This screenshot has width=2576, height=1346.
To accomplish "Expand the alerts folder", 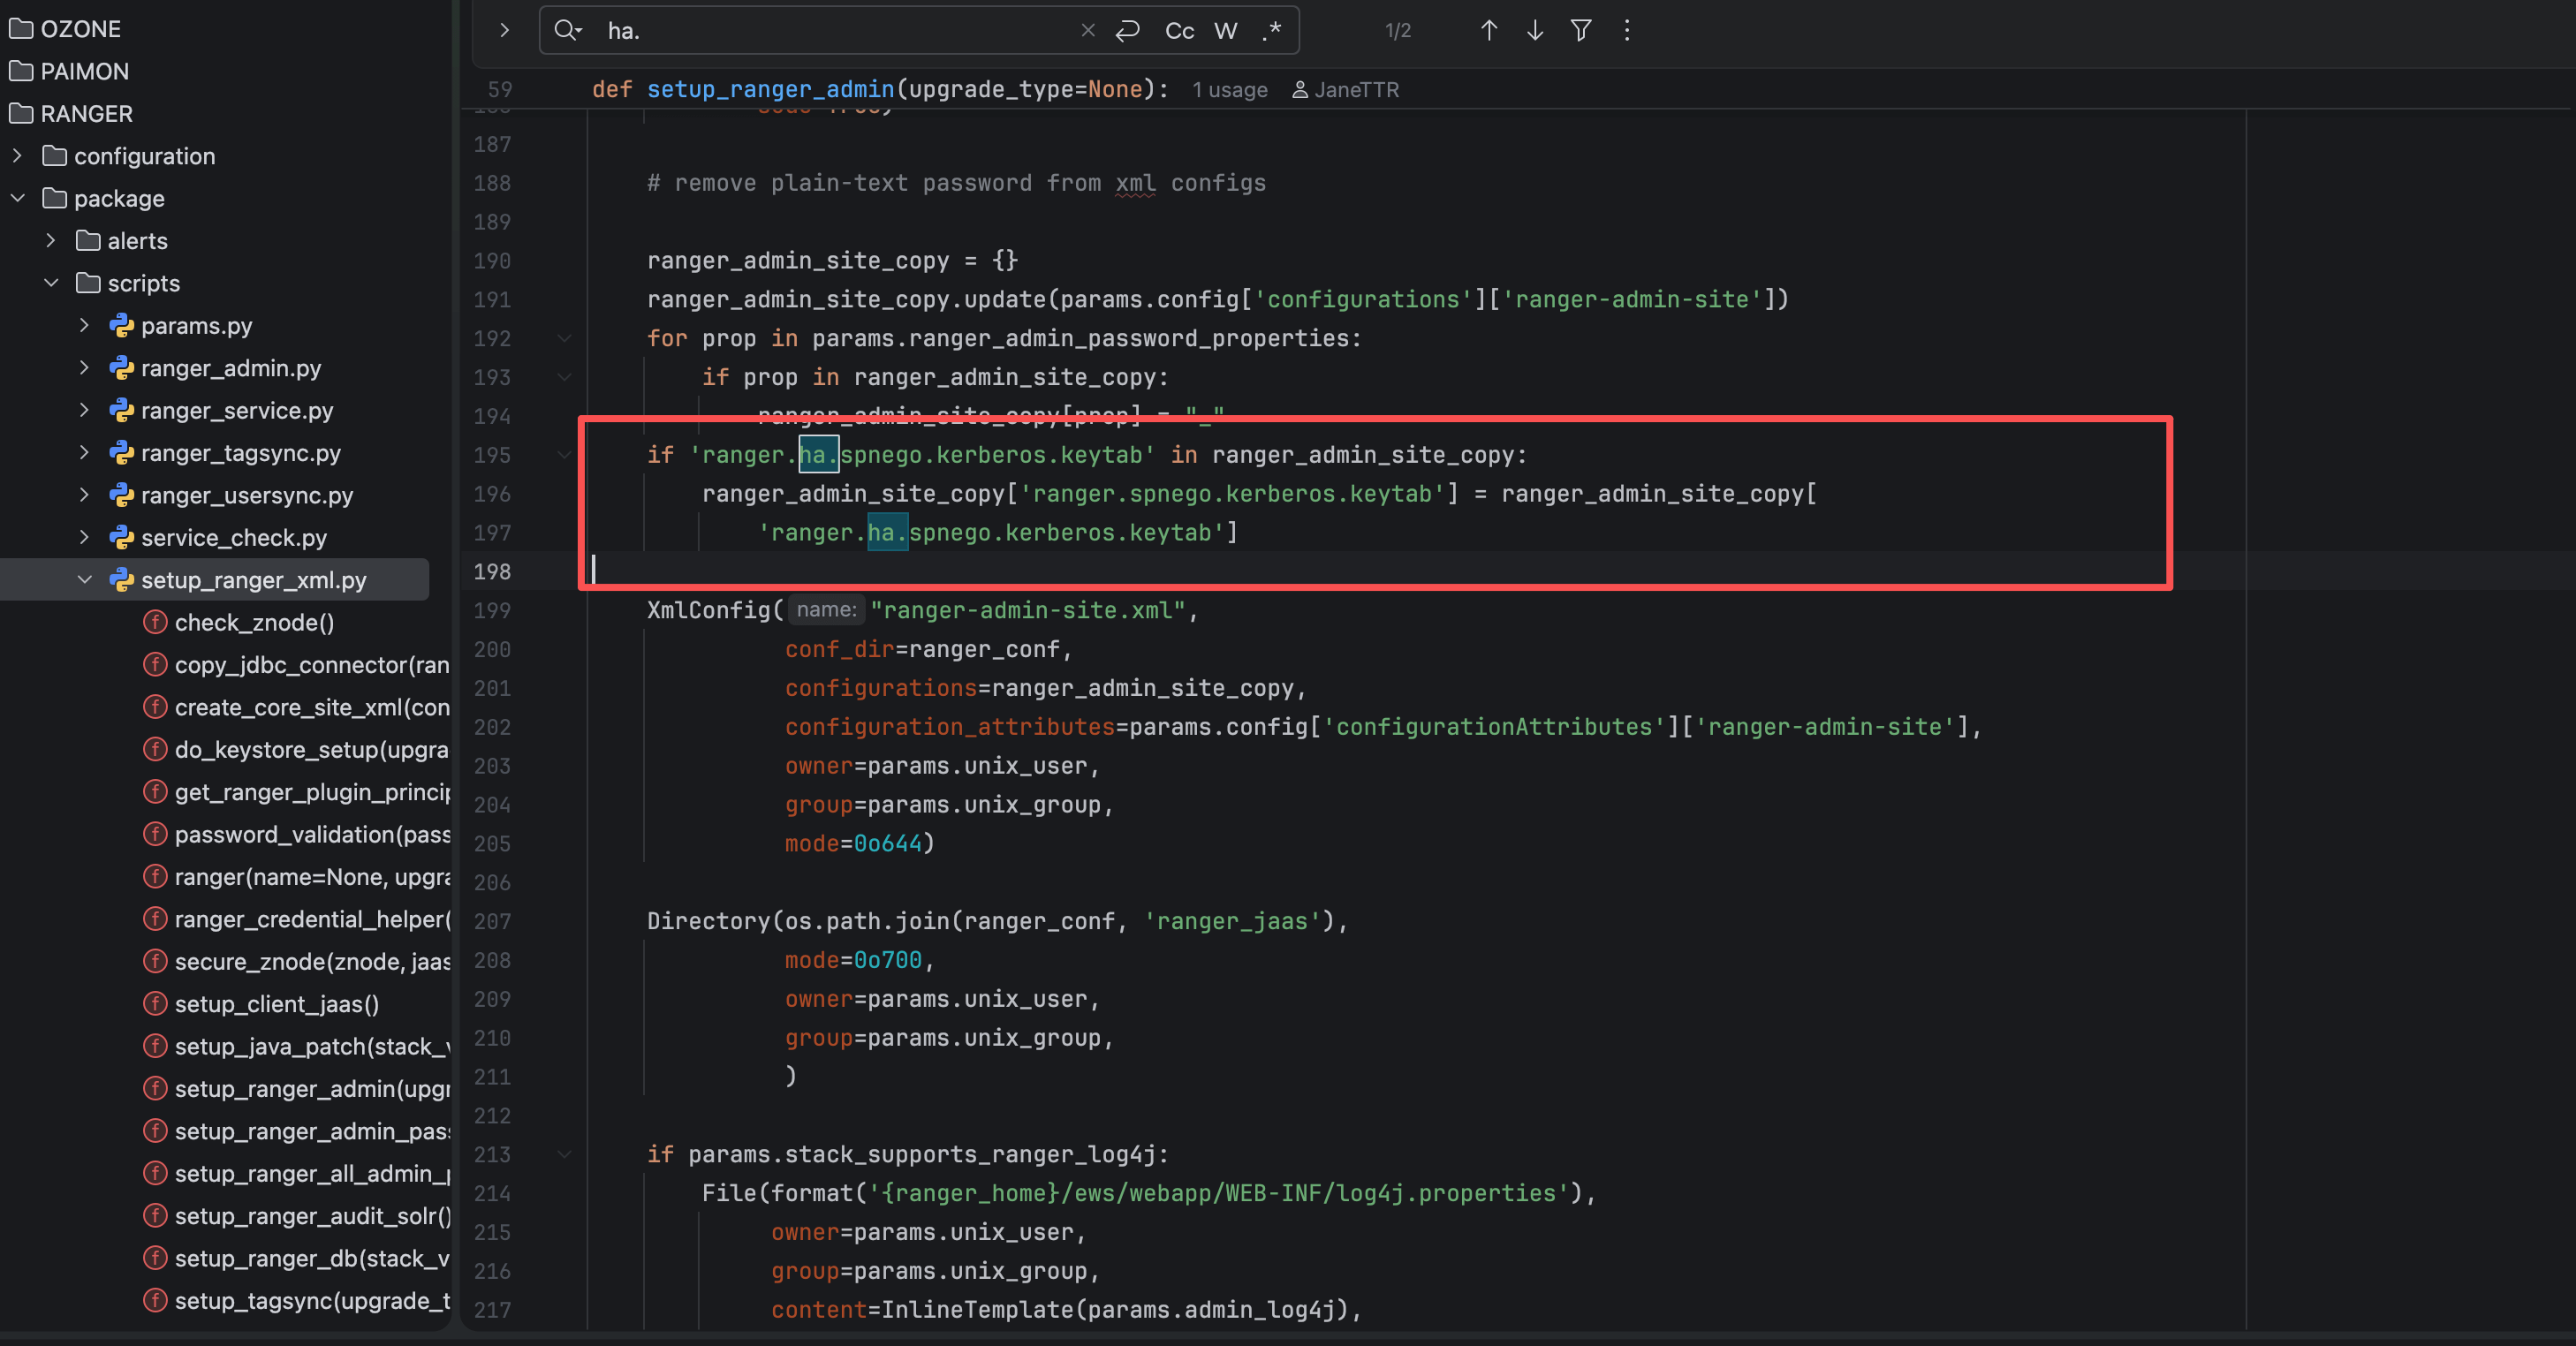I will [51, 241].
